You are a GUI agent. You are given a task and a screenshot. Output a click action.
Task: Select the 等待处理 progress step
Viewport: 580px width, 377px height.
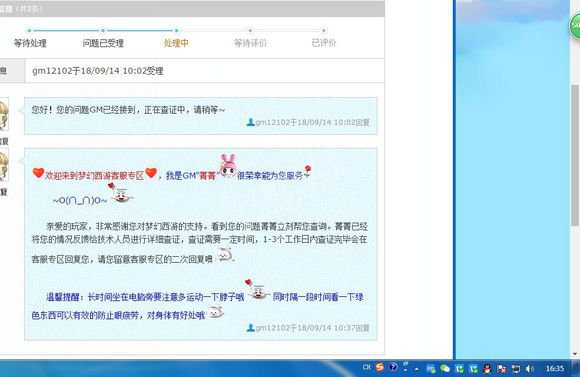[30, 43]
